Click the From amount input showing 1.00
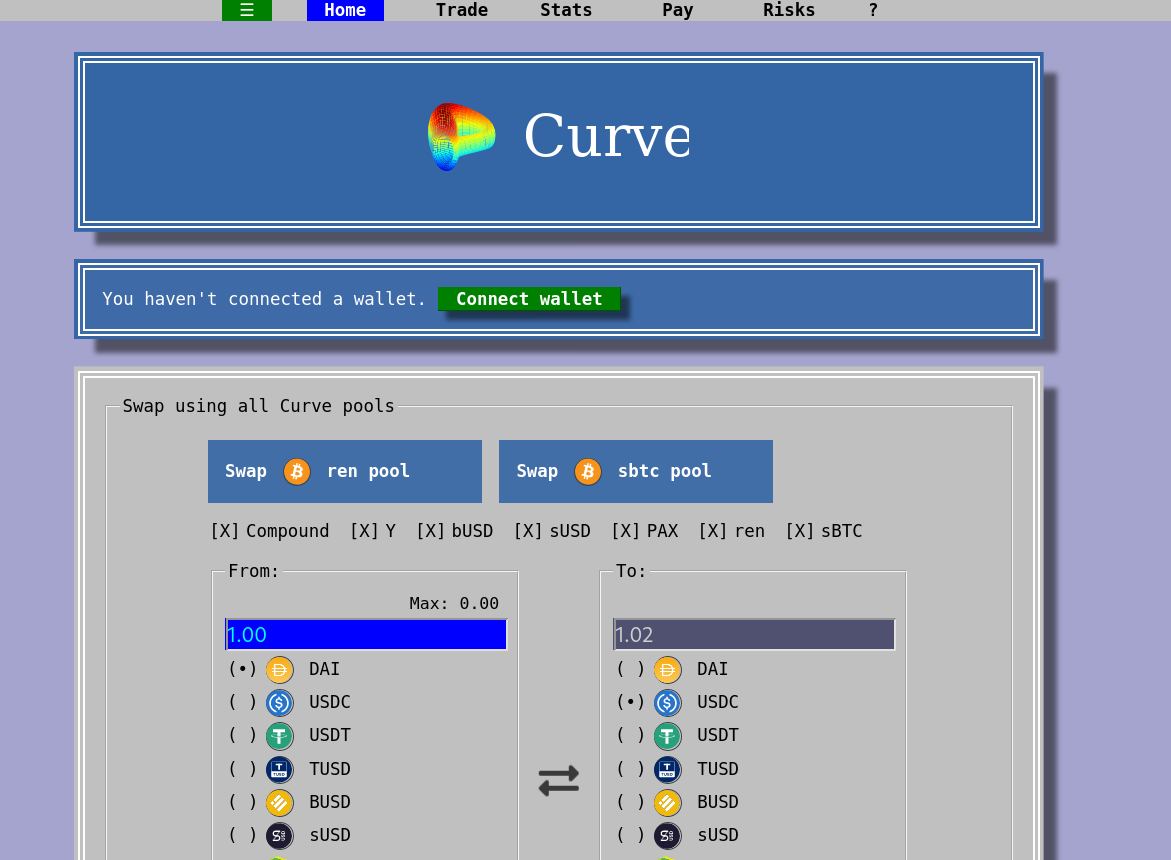The width and height of the screenshot is (1171, 860). click(366, 635)
